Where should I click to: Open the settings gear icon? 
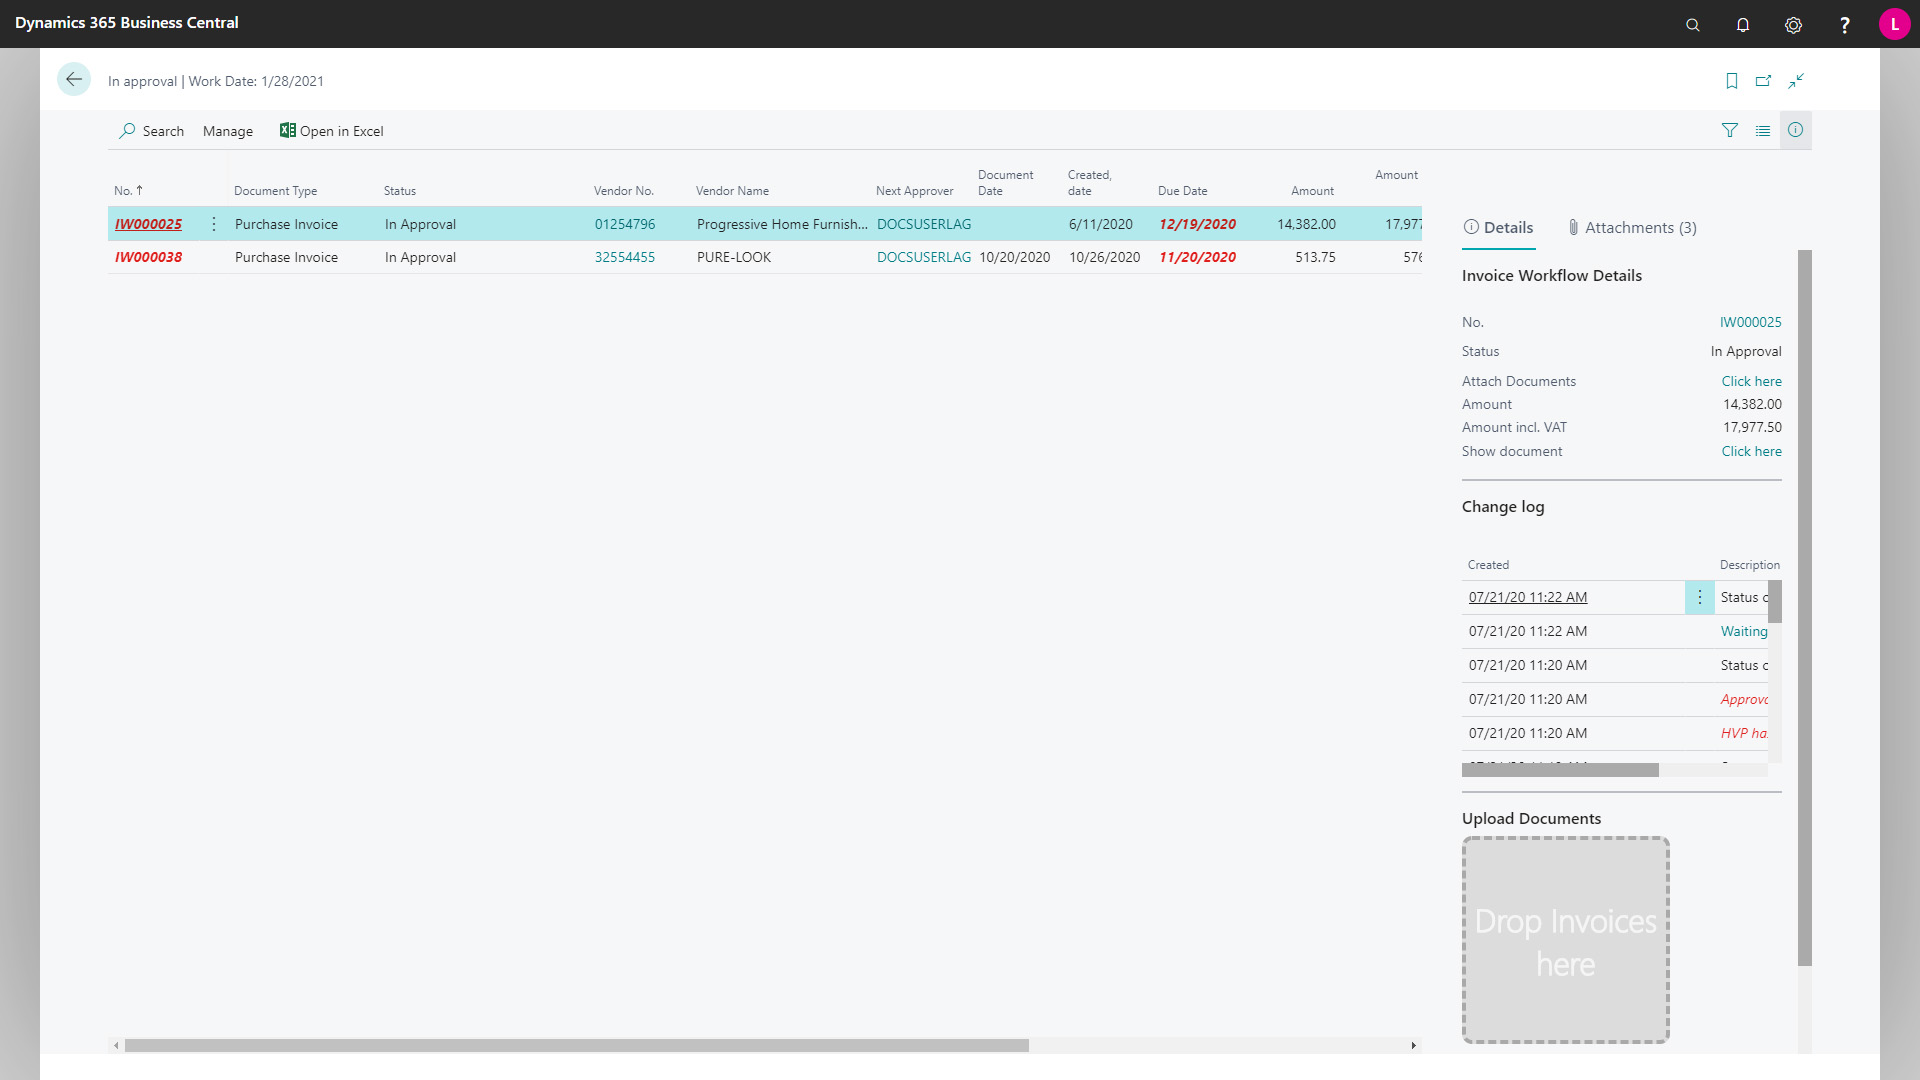tap(1793, 25)
